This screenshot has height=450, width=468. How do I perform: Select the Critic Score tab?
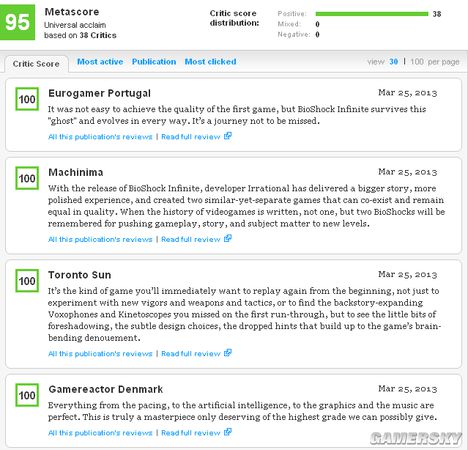36,64
